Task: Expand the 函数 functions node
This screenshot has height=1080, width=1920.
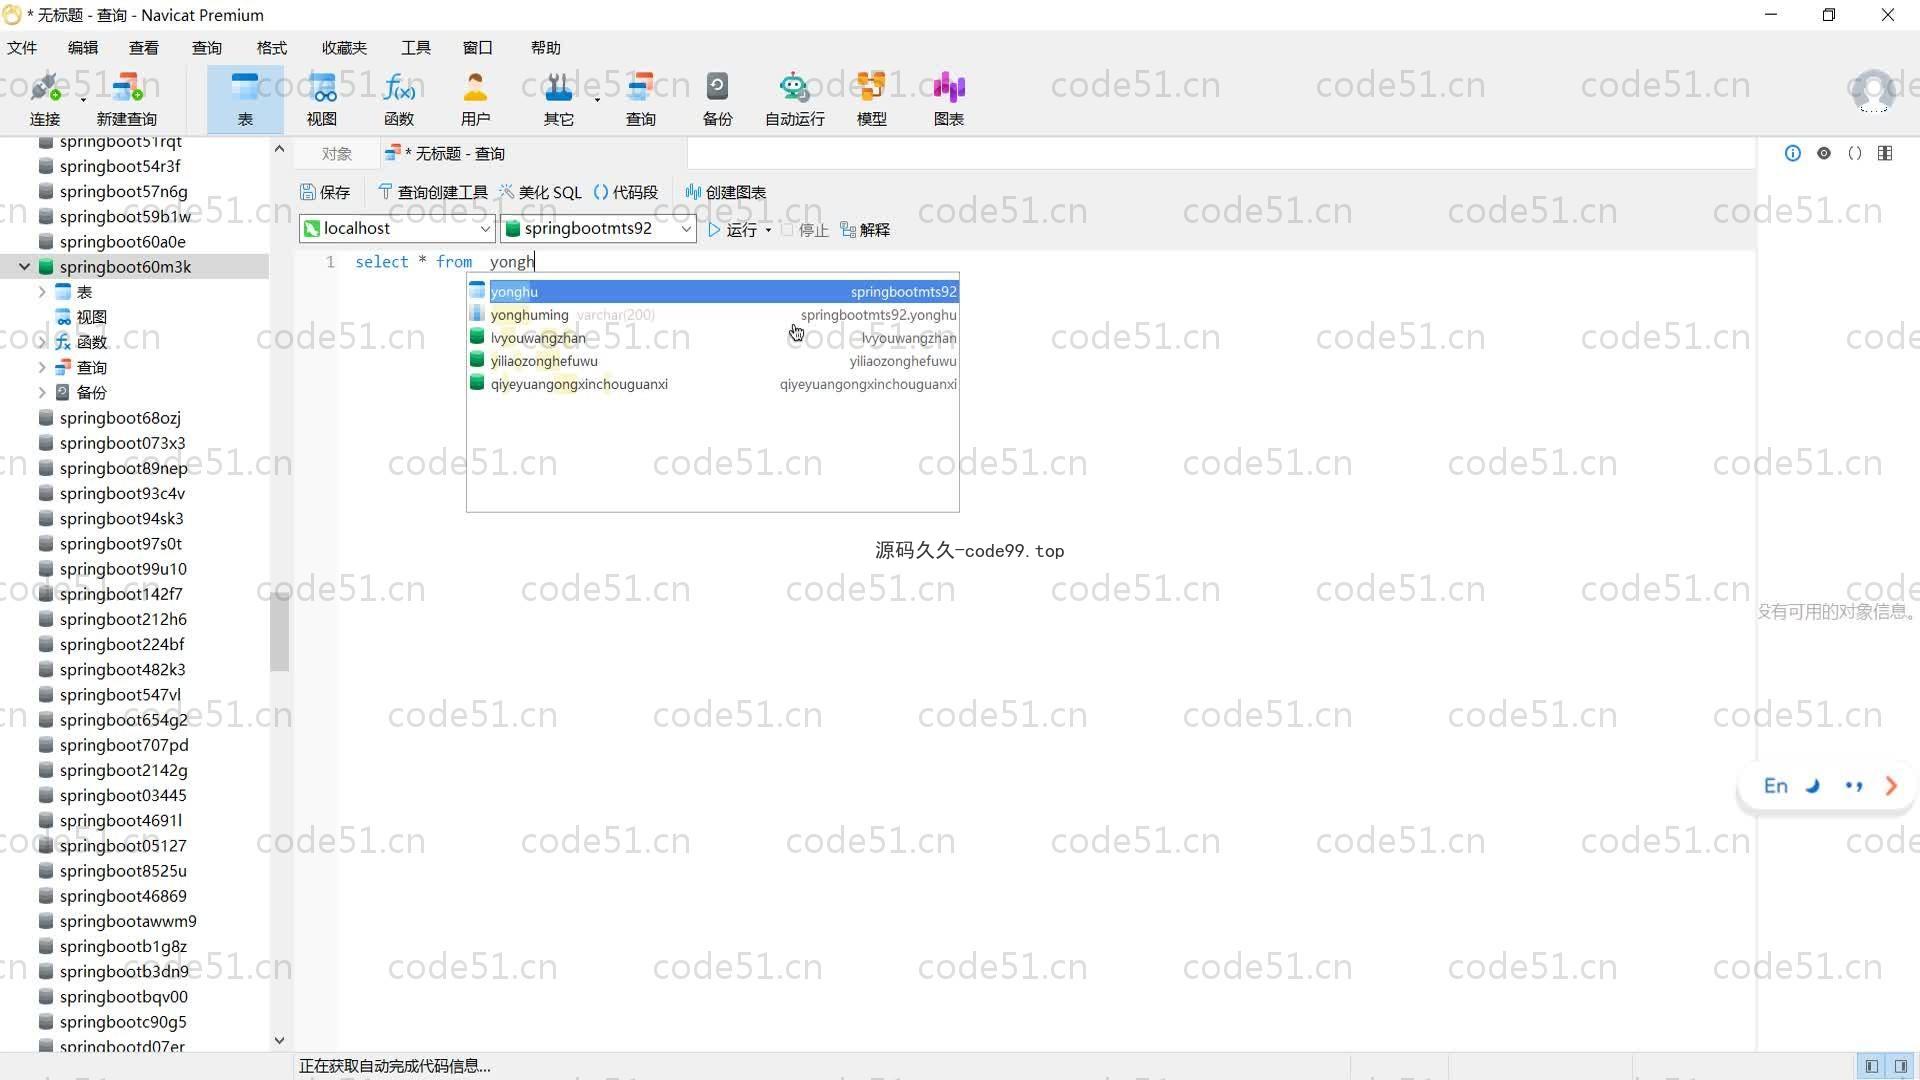Action: tap(42, 342)
